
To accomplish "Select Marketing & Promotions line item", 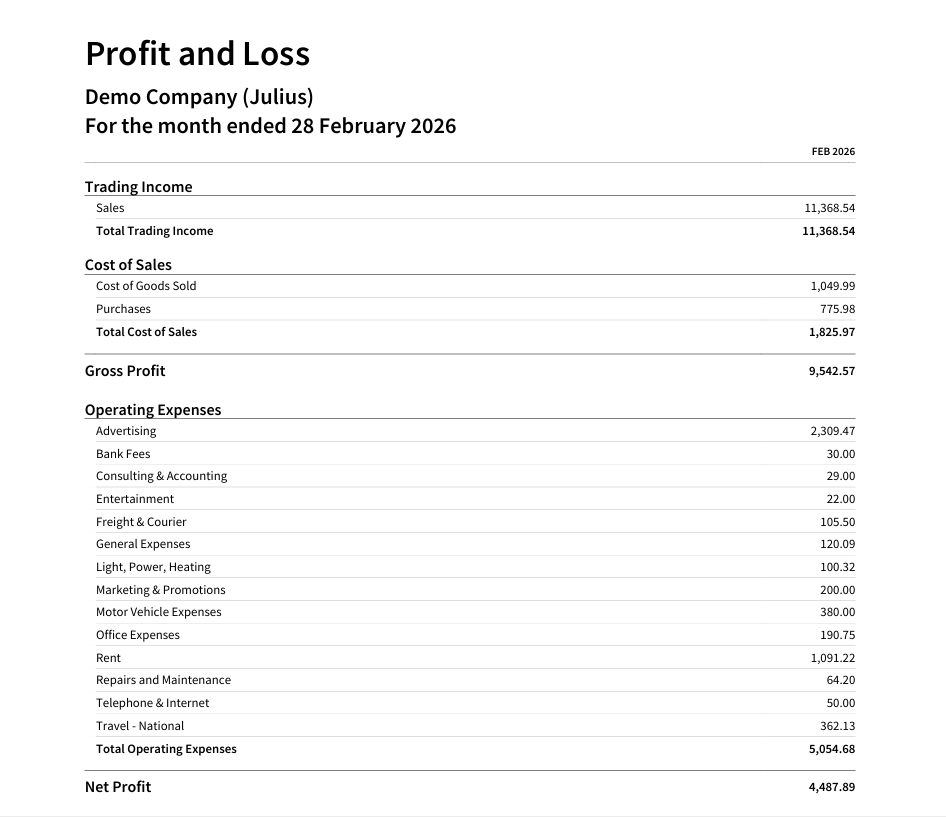I will (160, 590).
